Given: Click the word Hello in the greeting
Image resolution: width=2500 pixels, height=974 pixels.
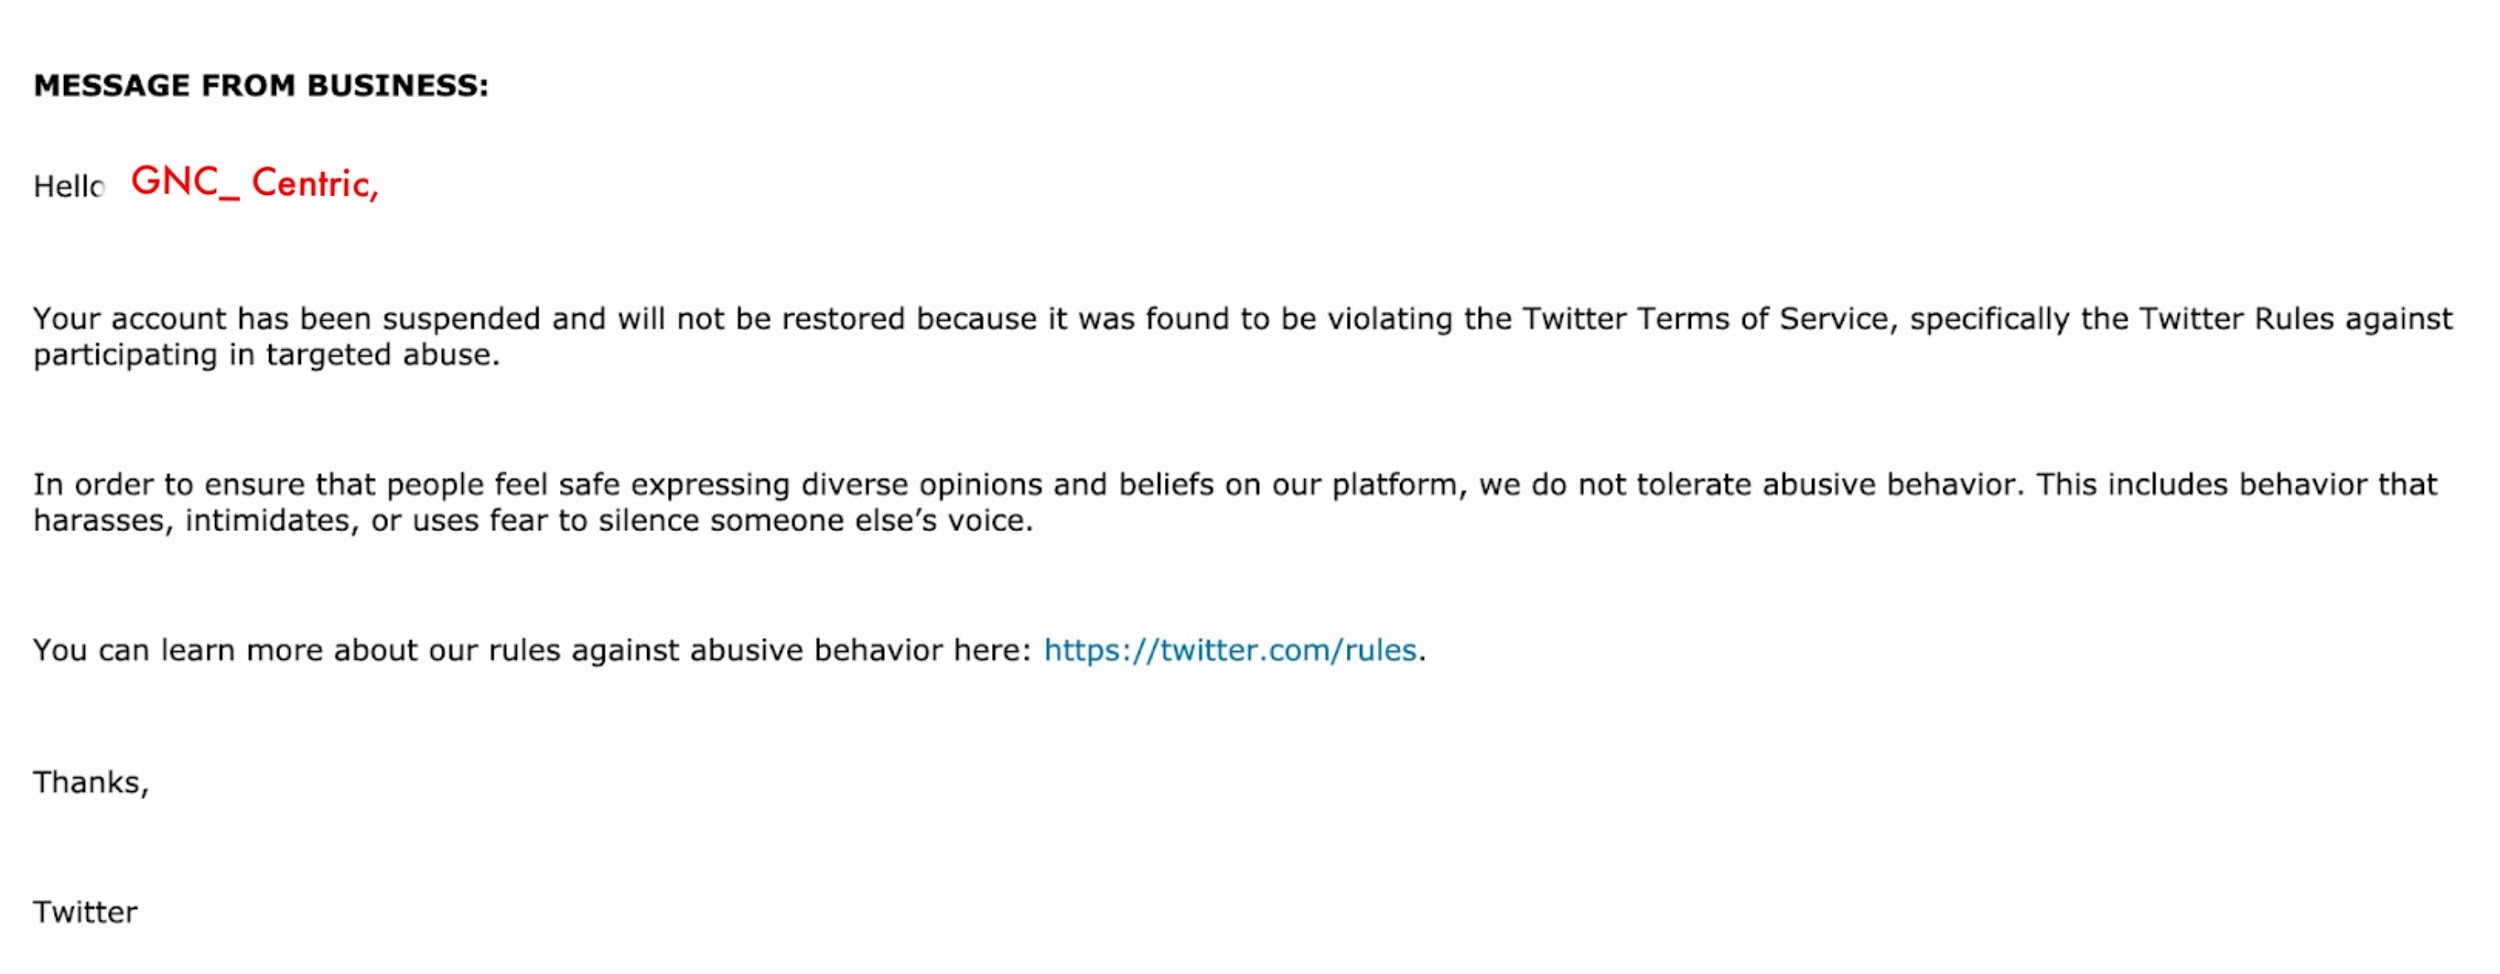Looking at the screenshot, I should point(68,187).
